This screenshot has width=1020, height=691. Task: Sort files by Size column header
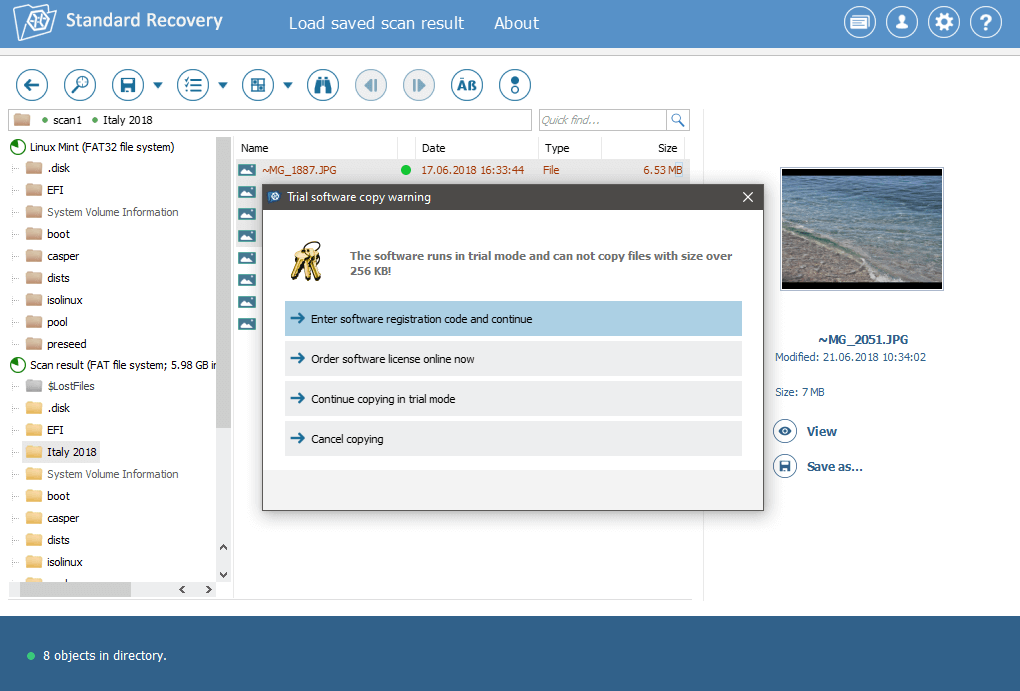(644, 148)
